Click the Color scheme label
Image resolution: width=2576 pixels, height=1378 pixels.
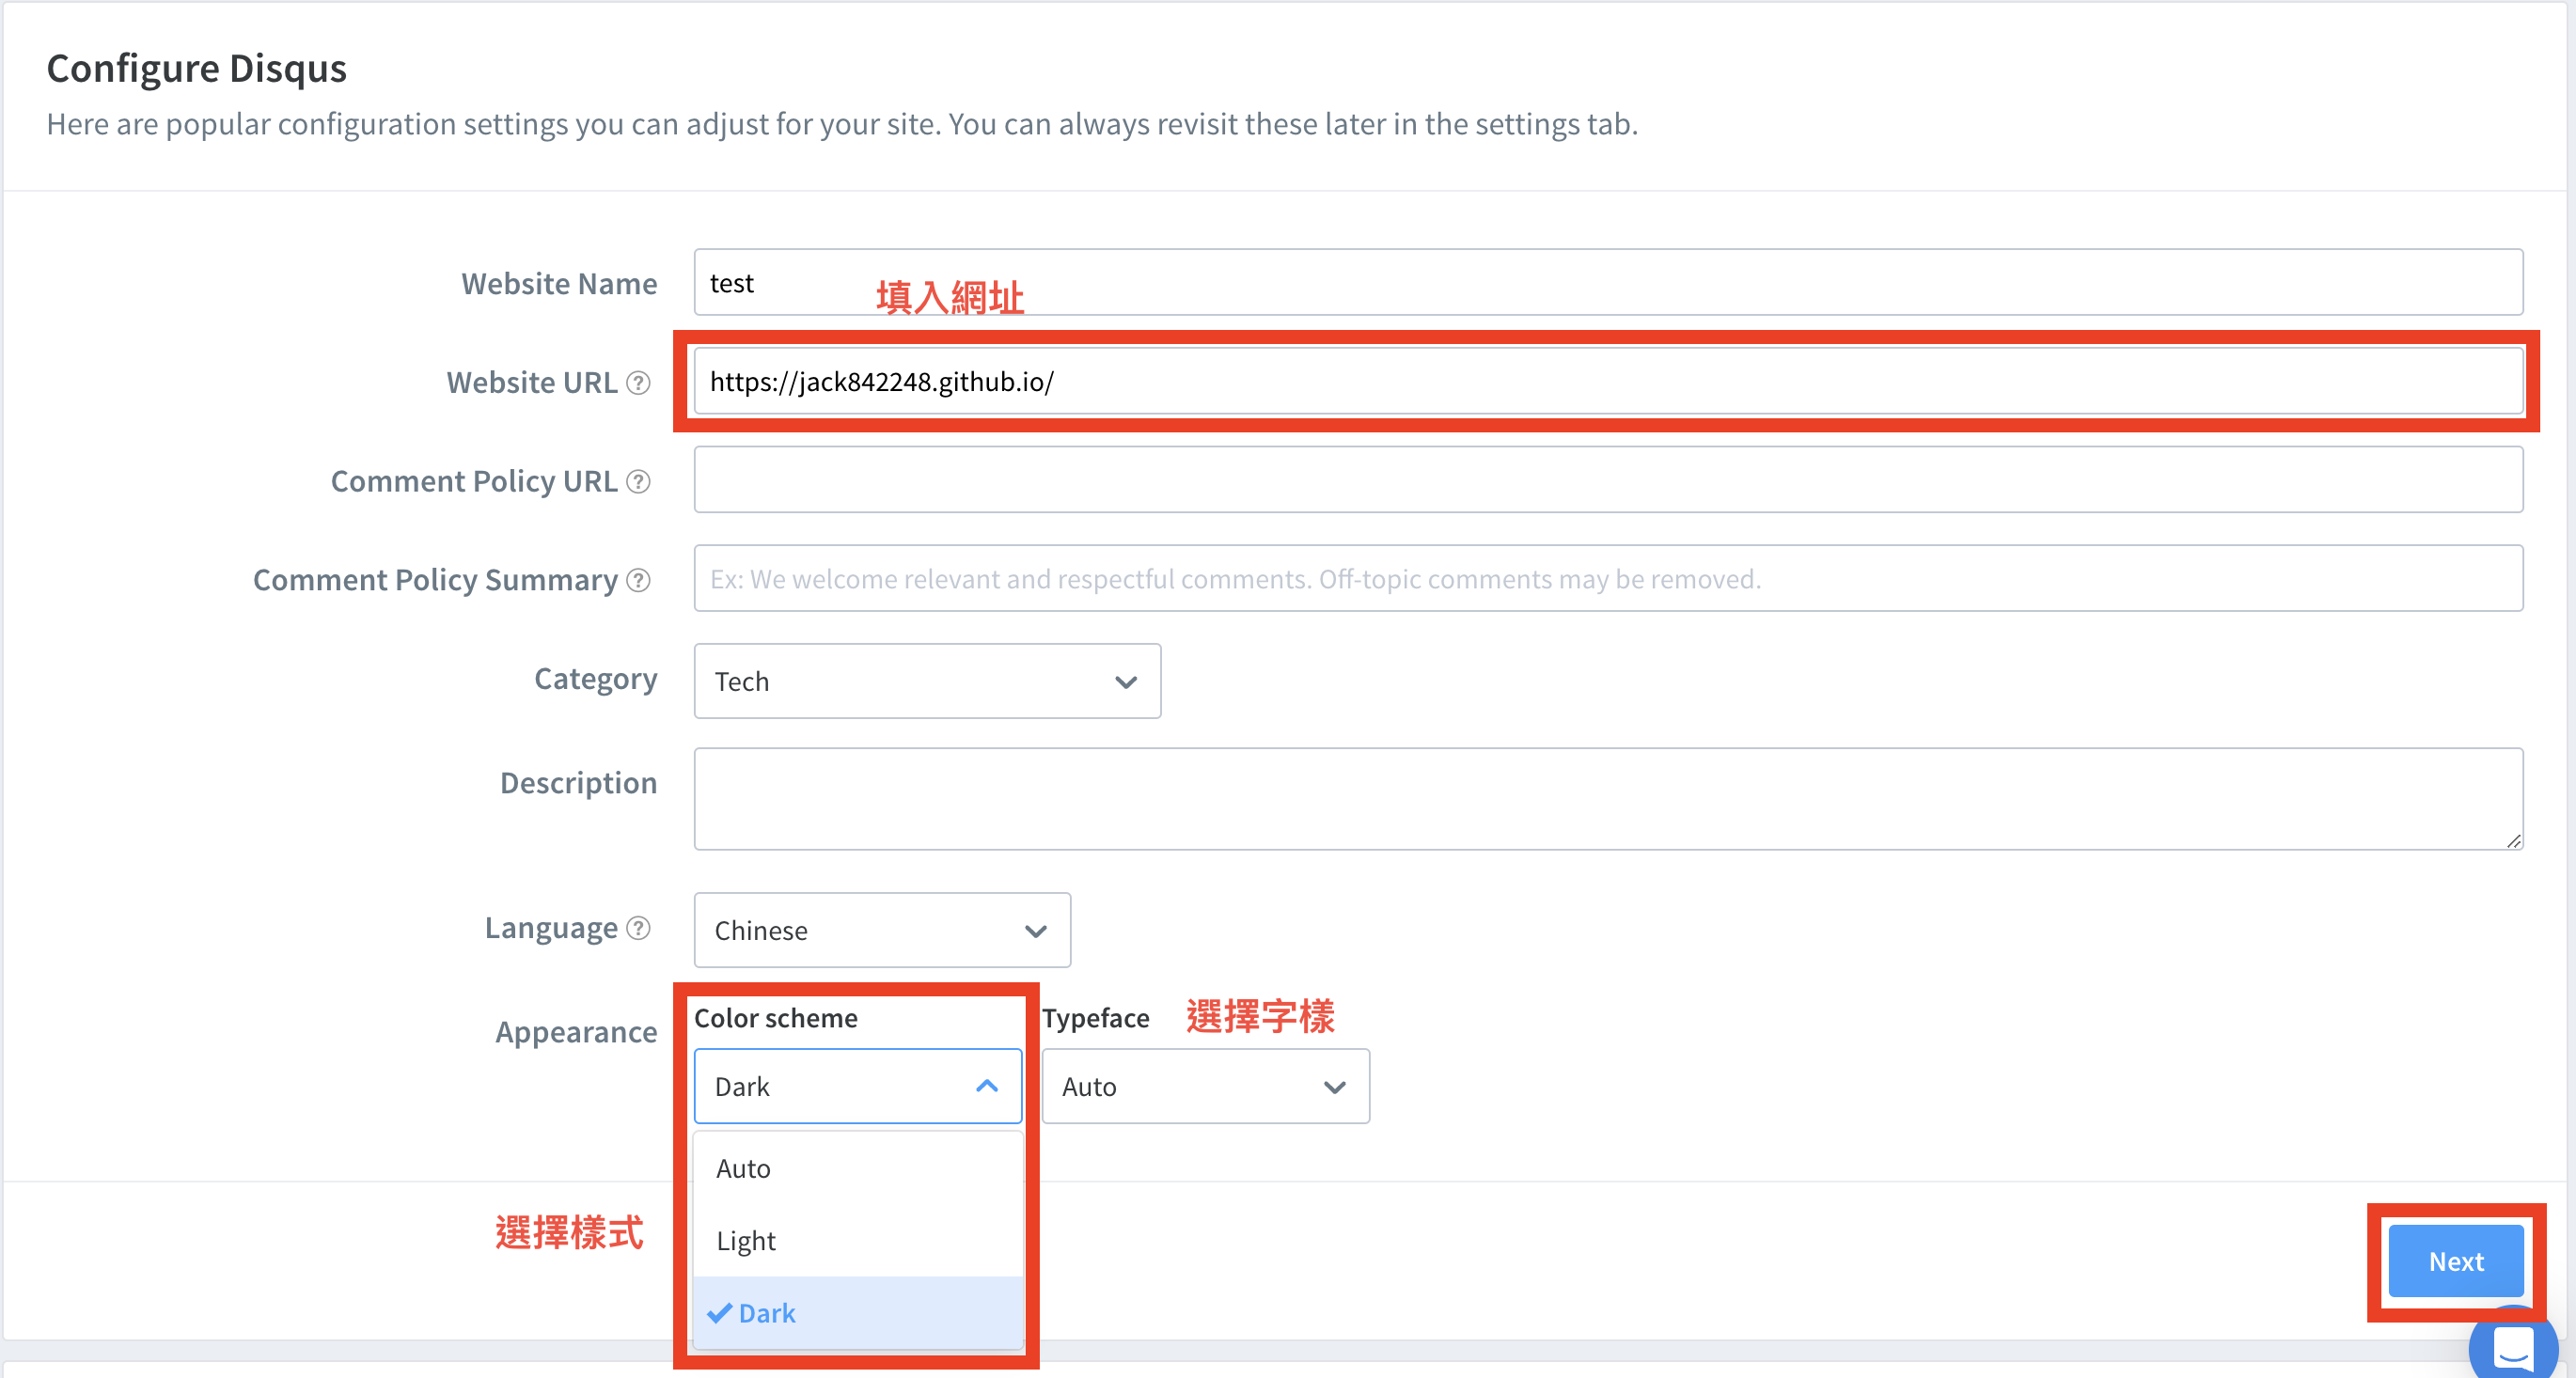click(x=775, y=1018)
